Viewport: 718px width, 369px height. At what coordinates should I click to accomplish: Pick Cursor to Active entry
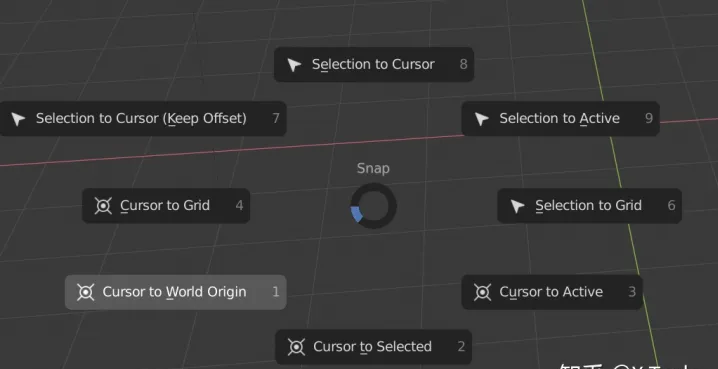click(552, 292)
